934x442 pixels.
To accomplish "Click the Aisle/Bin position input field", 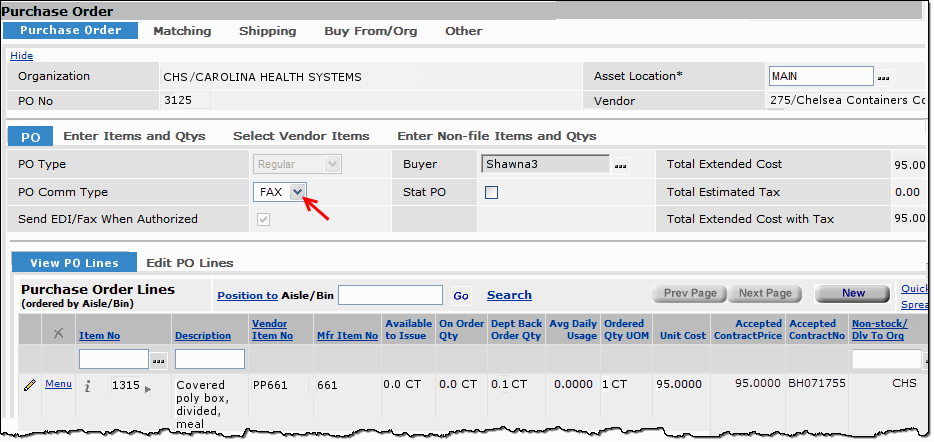I will [x=390, y=295].
